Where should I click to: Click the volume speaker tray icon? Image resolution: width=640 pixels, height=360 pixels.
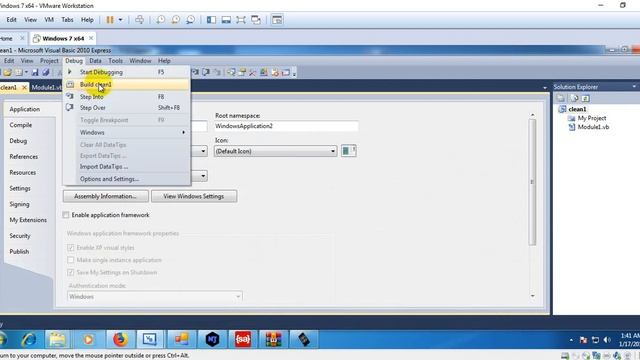pyautogui.click(x=607, y=340)
